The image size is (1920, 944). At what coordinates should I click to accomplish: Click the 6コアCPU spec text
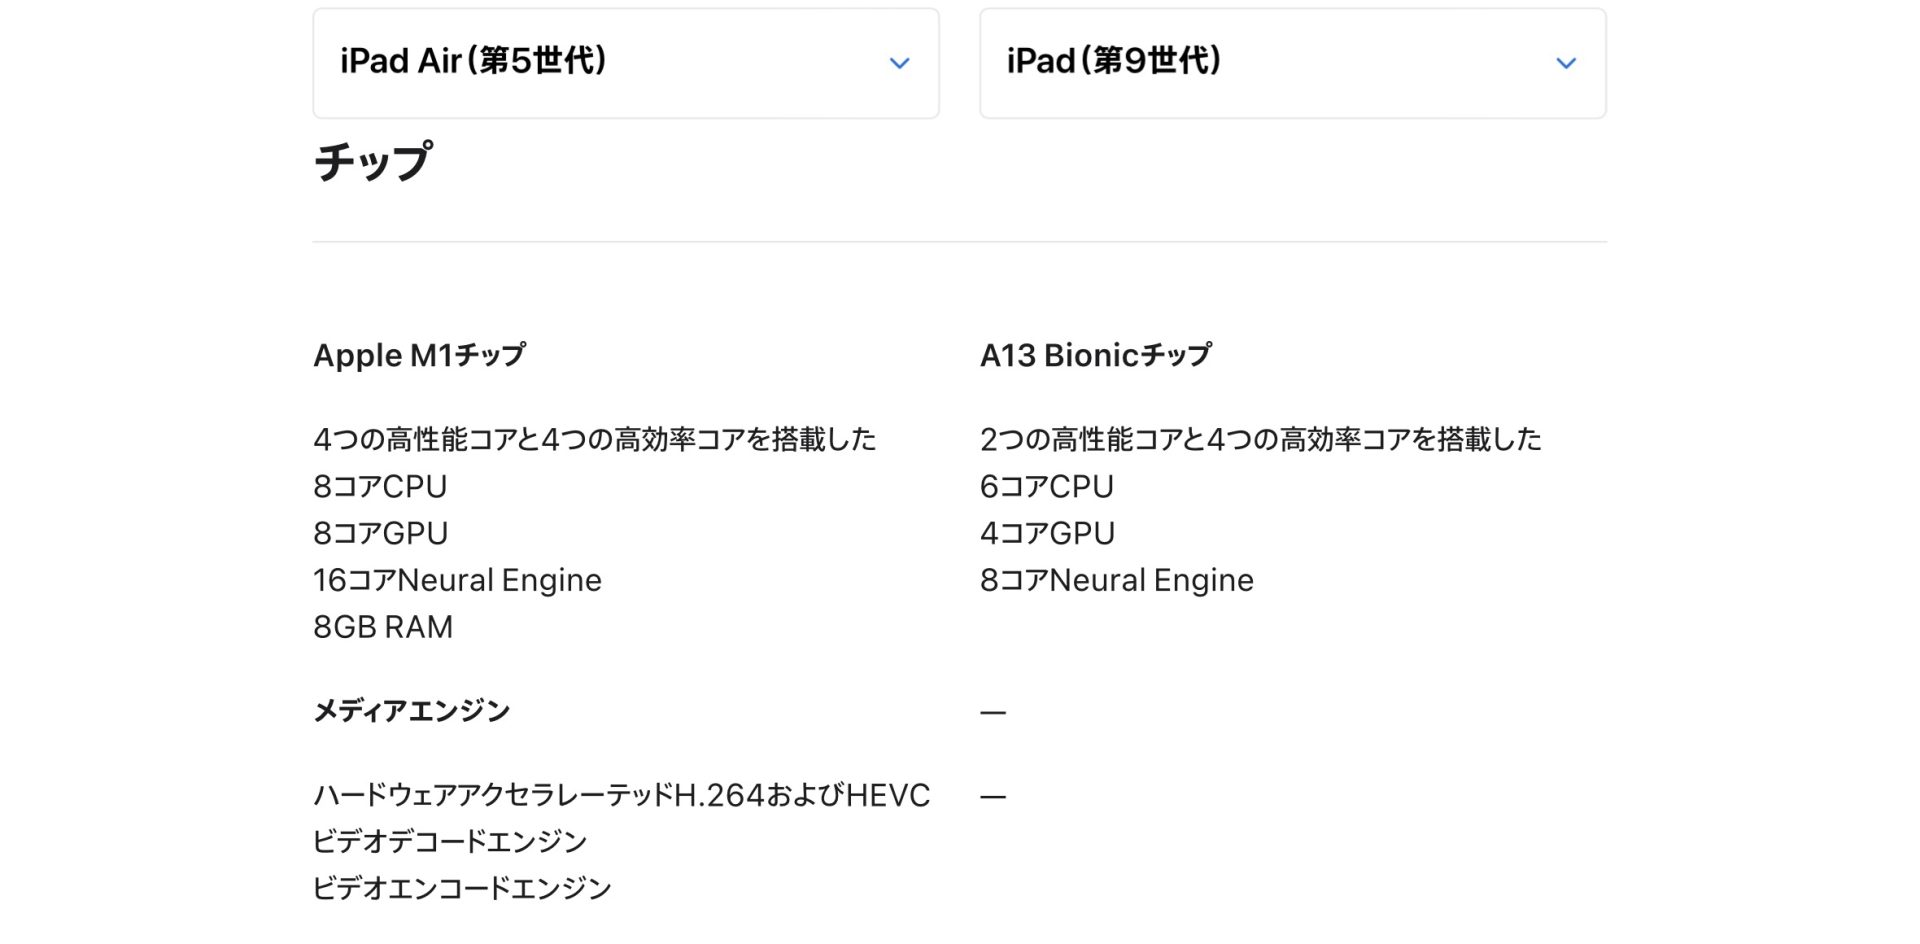(x=1046, y=486)
